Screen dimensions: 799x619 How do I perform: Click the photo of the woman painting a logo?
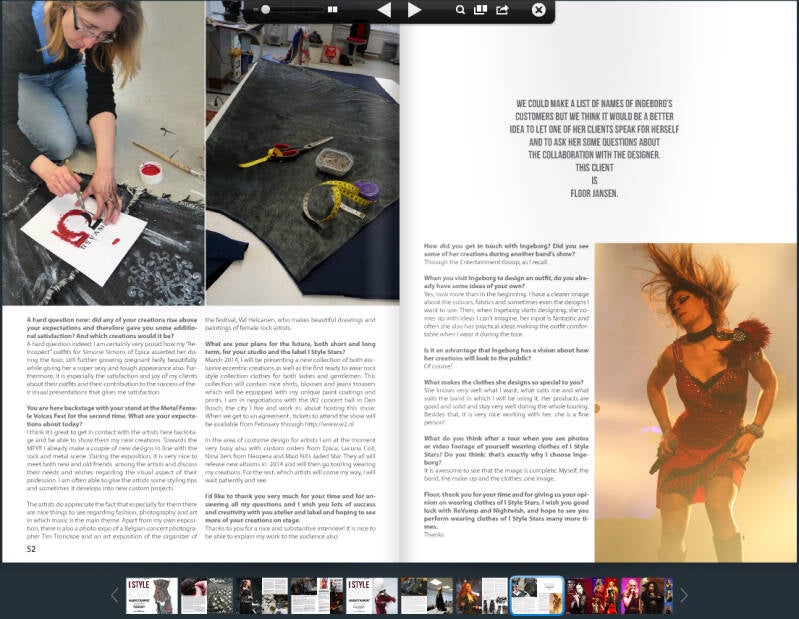click(103, 153)
